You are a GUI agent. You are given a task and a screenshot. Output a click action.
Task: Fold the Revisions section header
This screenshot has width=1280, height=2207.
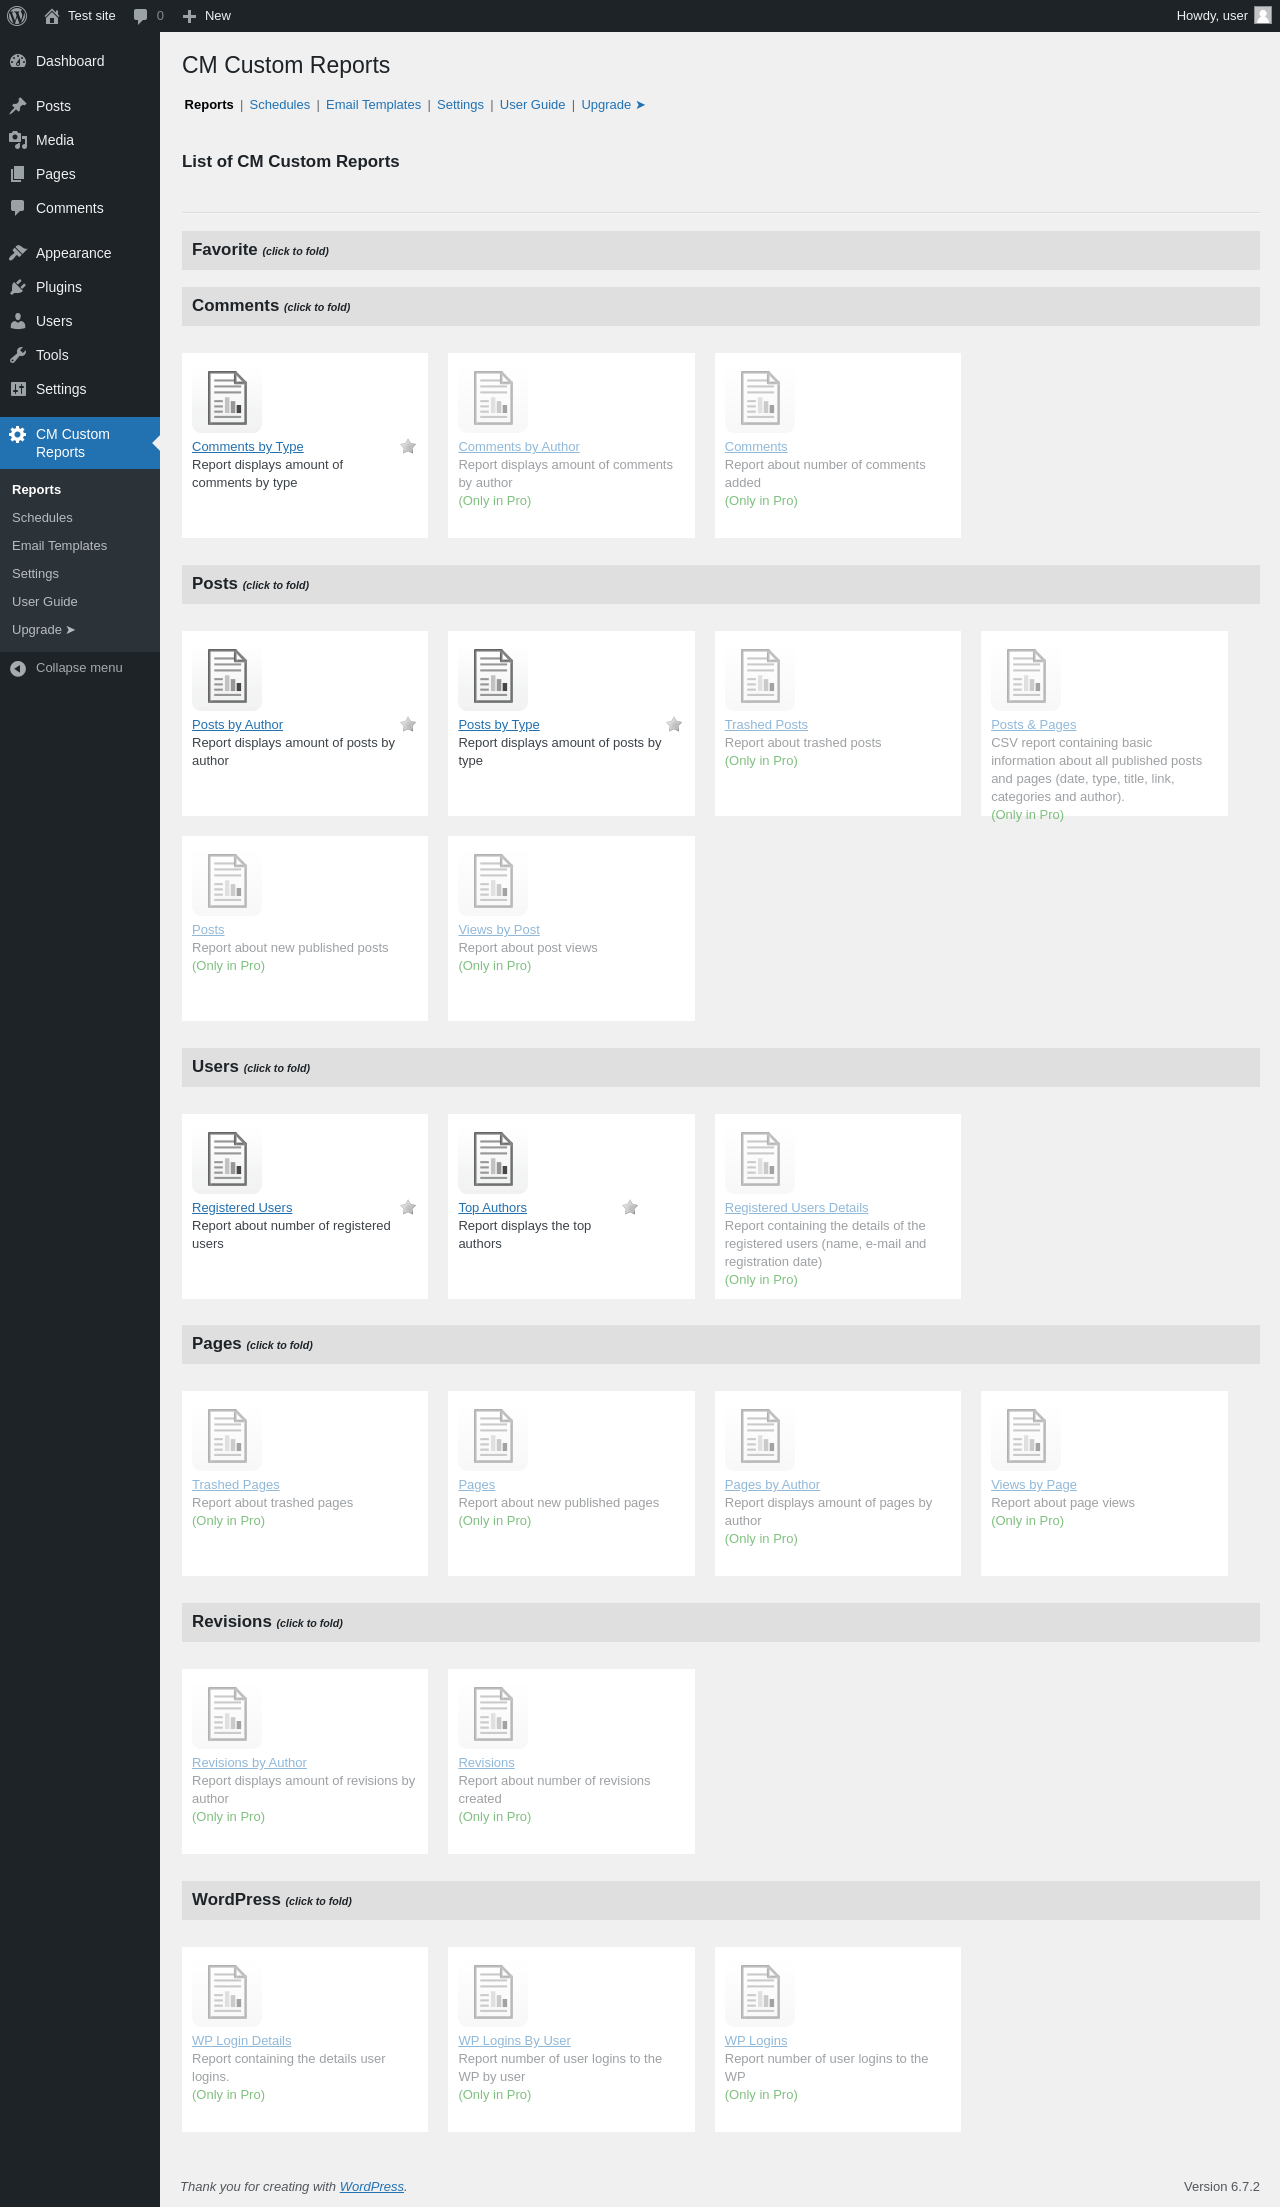click(x=721, y=1622)
